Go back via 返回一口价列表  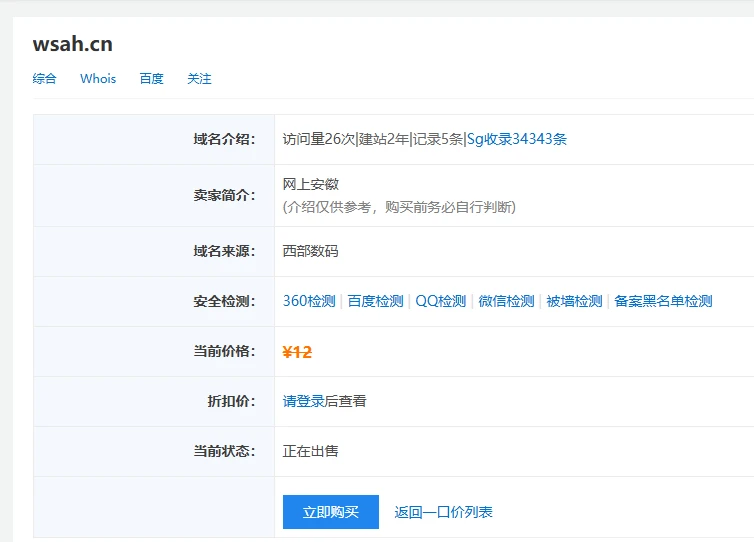(x=443, y=512)
